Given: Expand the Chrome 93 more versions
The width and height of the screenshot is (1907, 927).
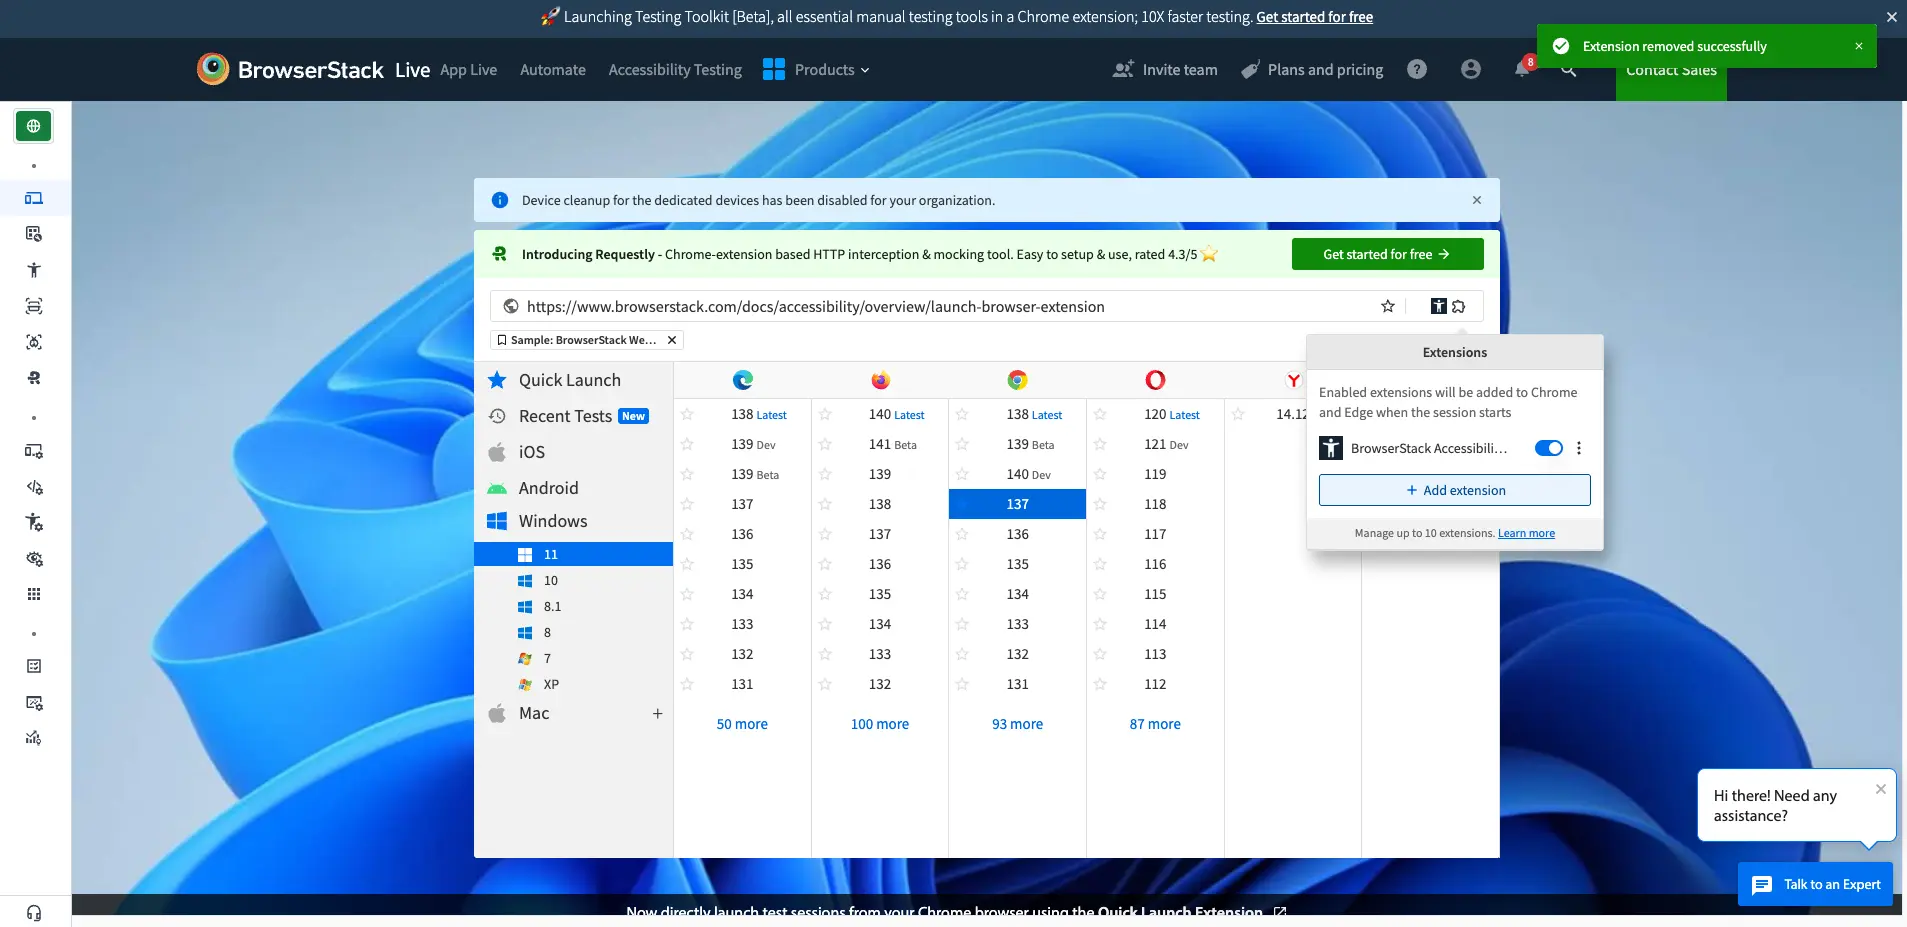Looking at the screenshot, I should pos(1017,724).
